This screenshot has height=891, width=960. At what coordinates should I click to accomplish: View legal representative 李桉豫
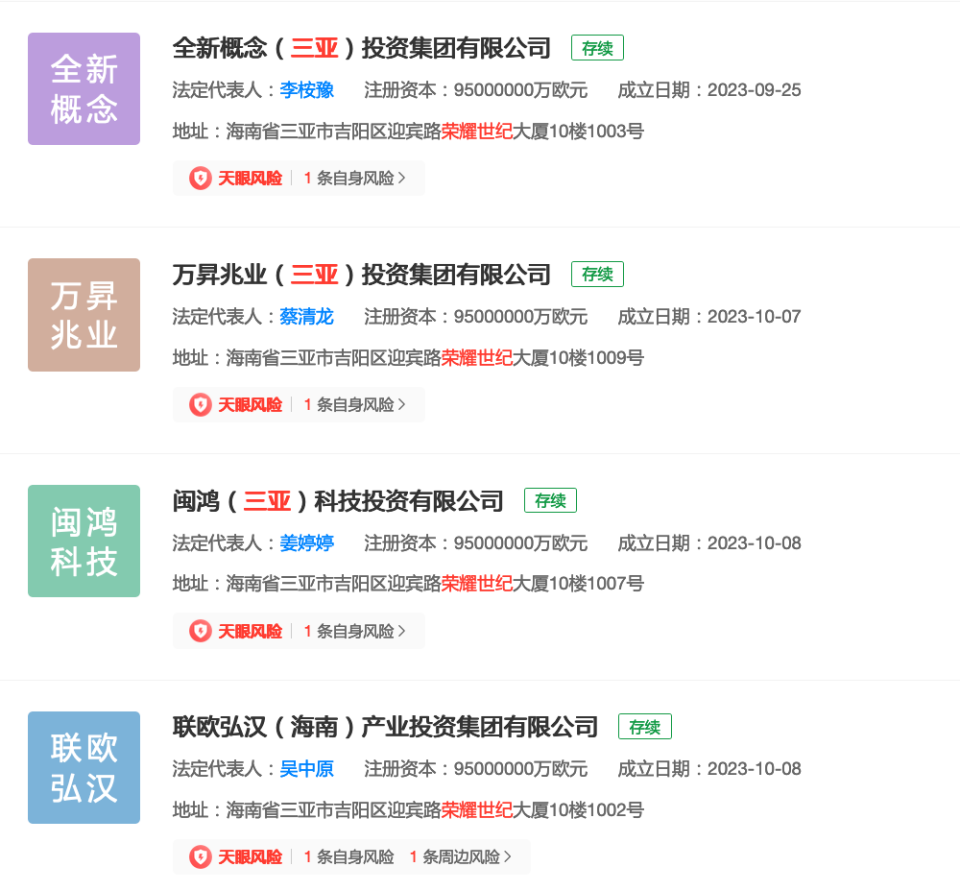307,90
